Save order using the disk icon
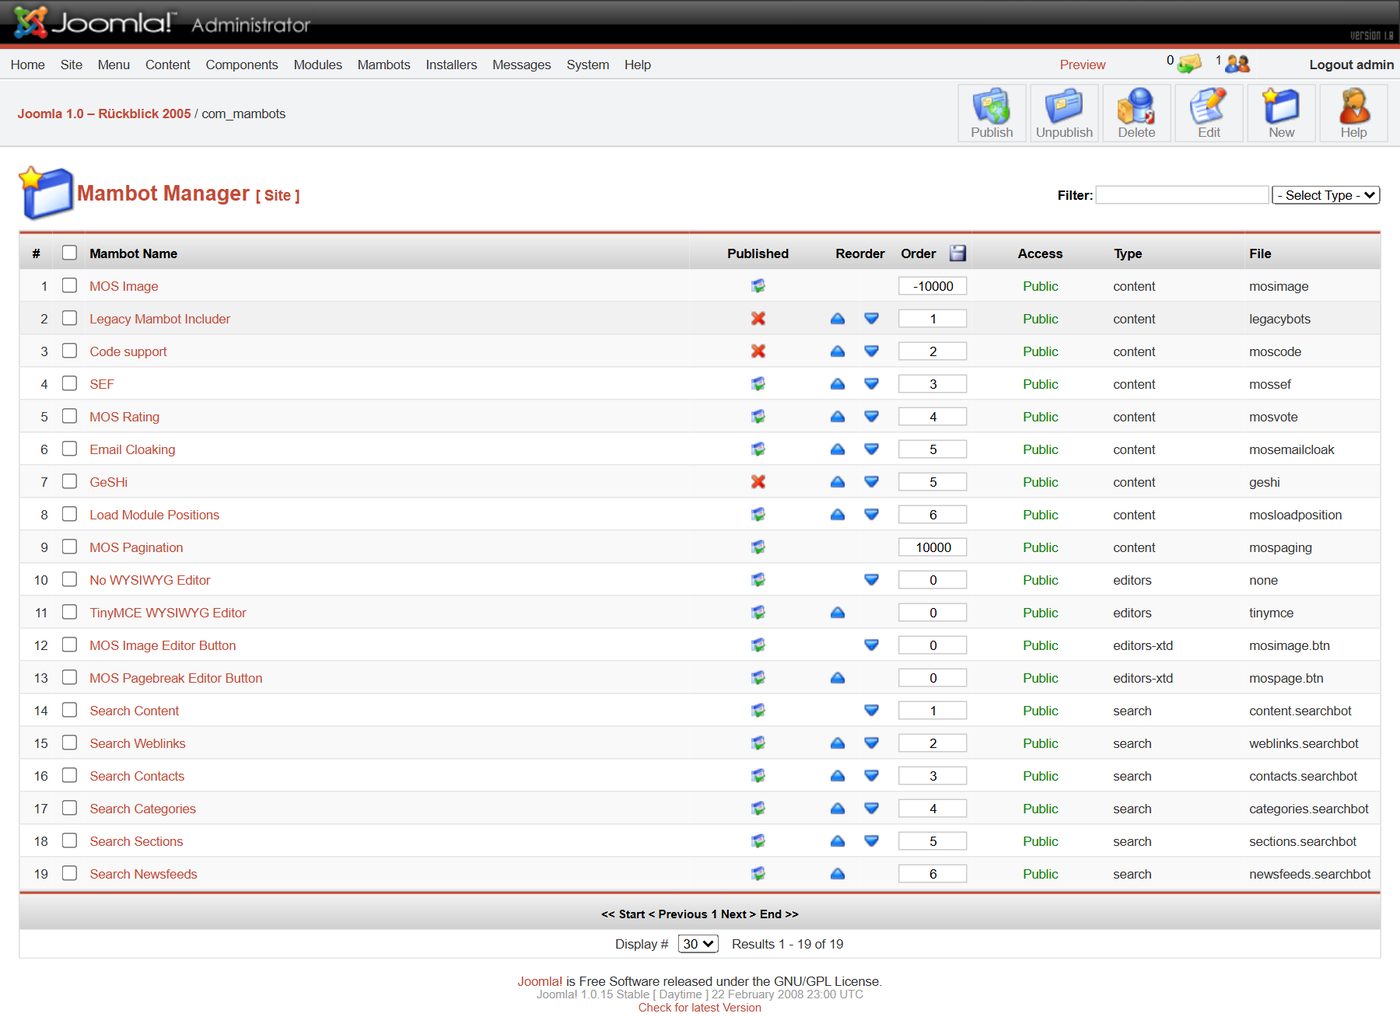Viewport: 1400px width, 1017px height. pos(958,253)
